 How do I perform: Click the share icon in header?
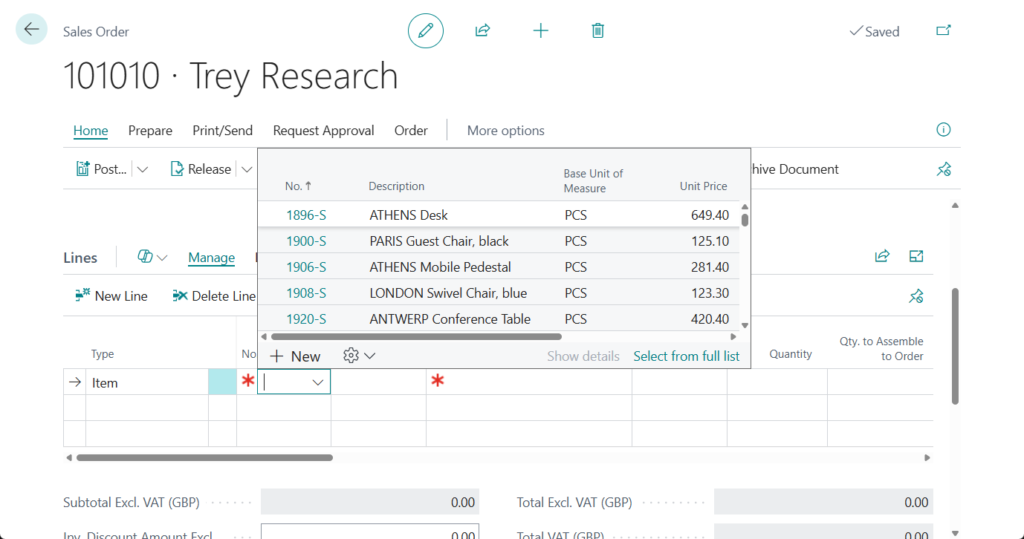click(482, 31)
